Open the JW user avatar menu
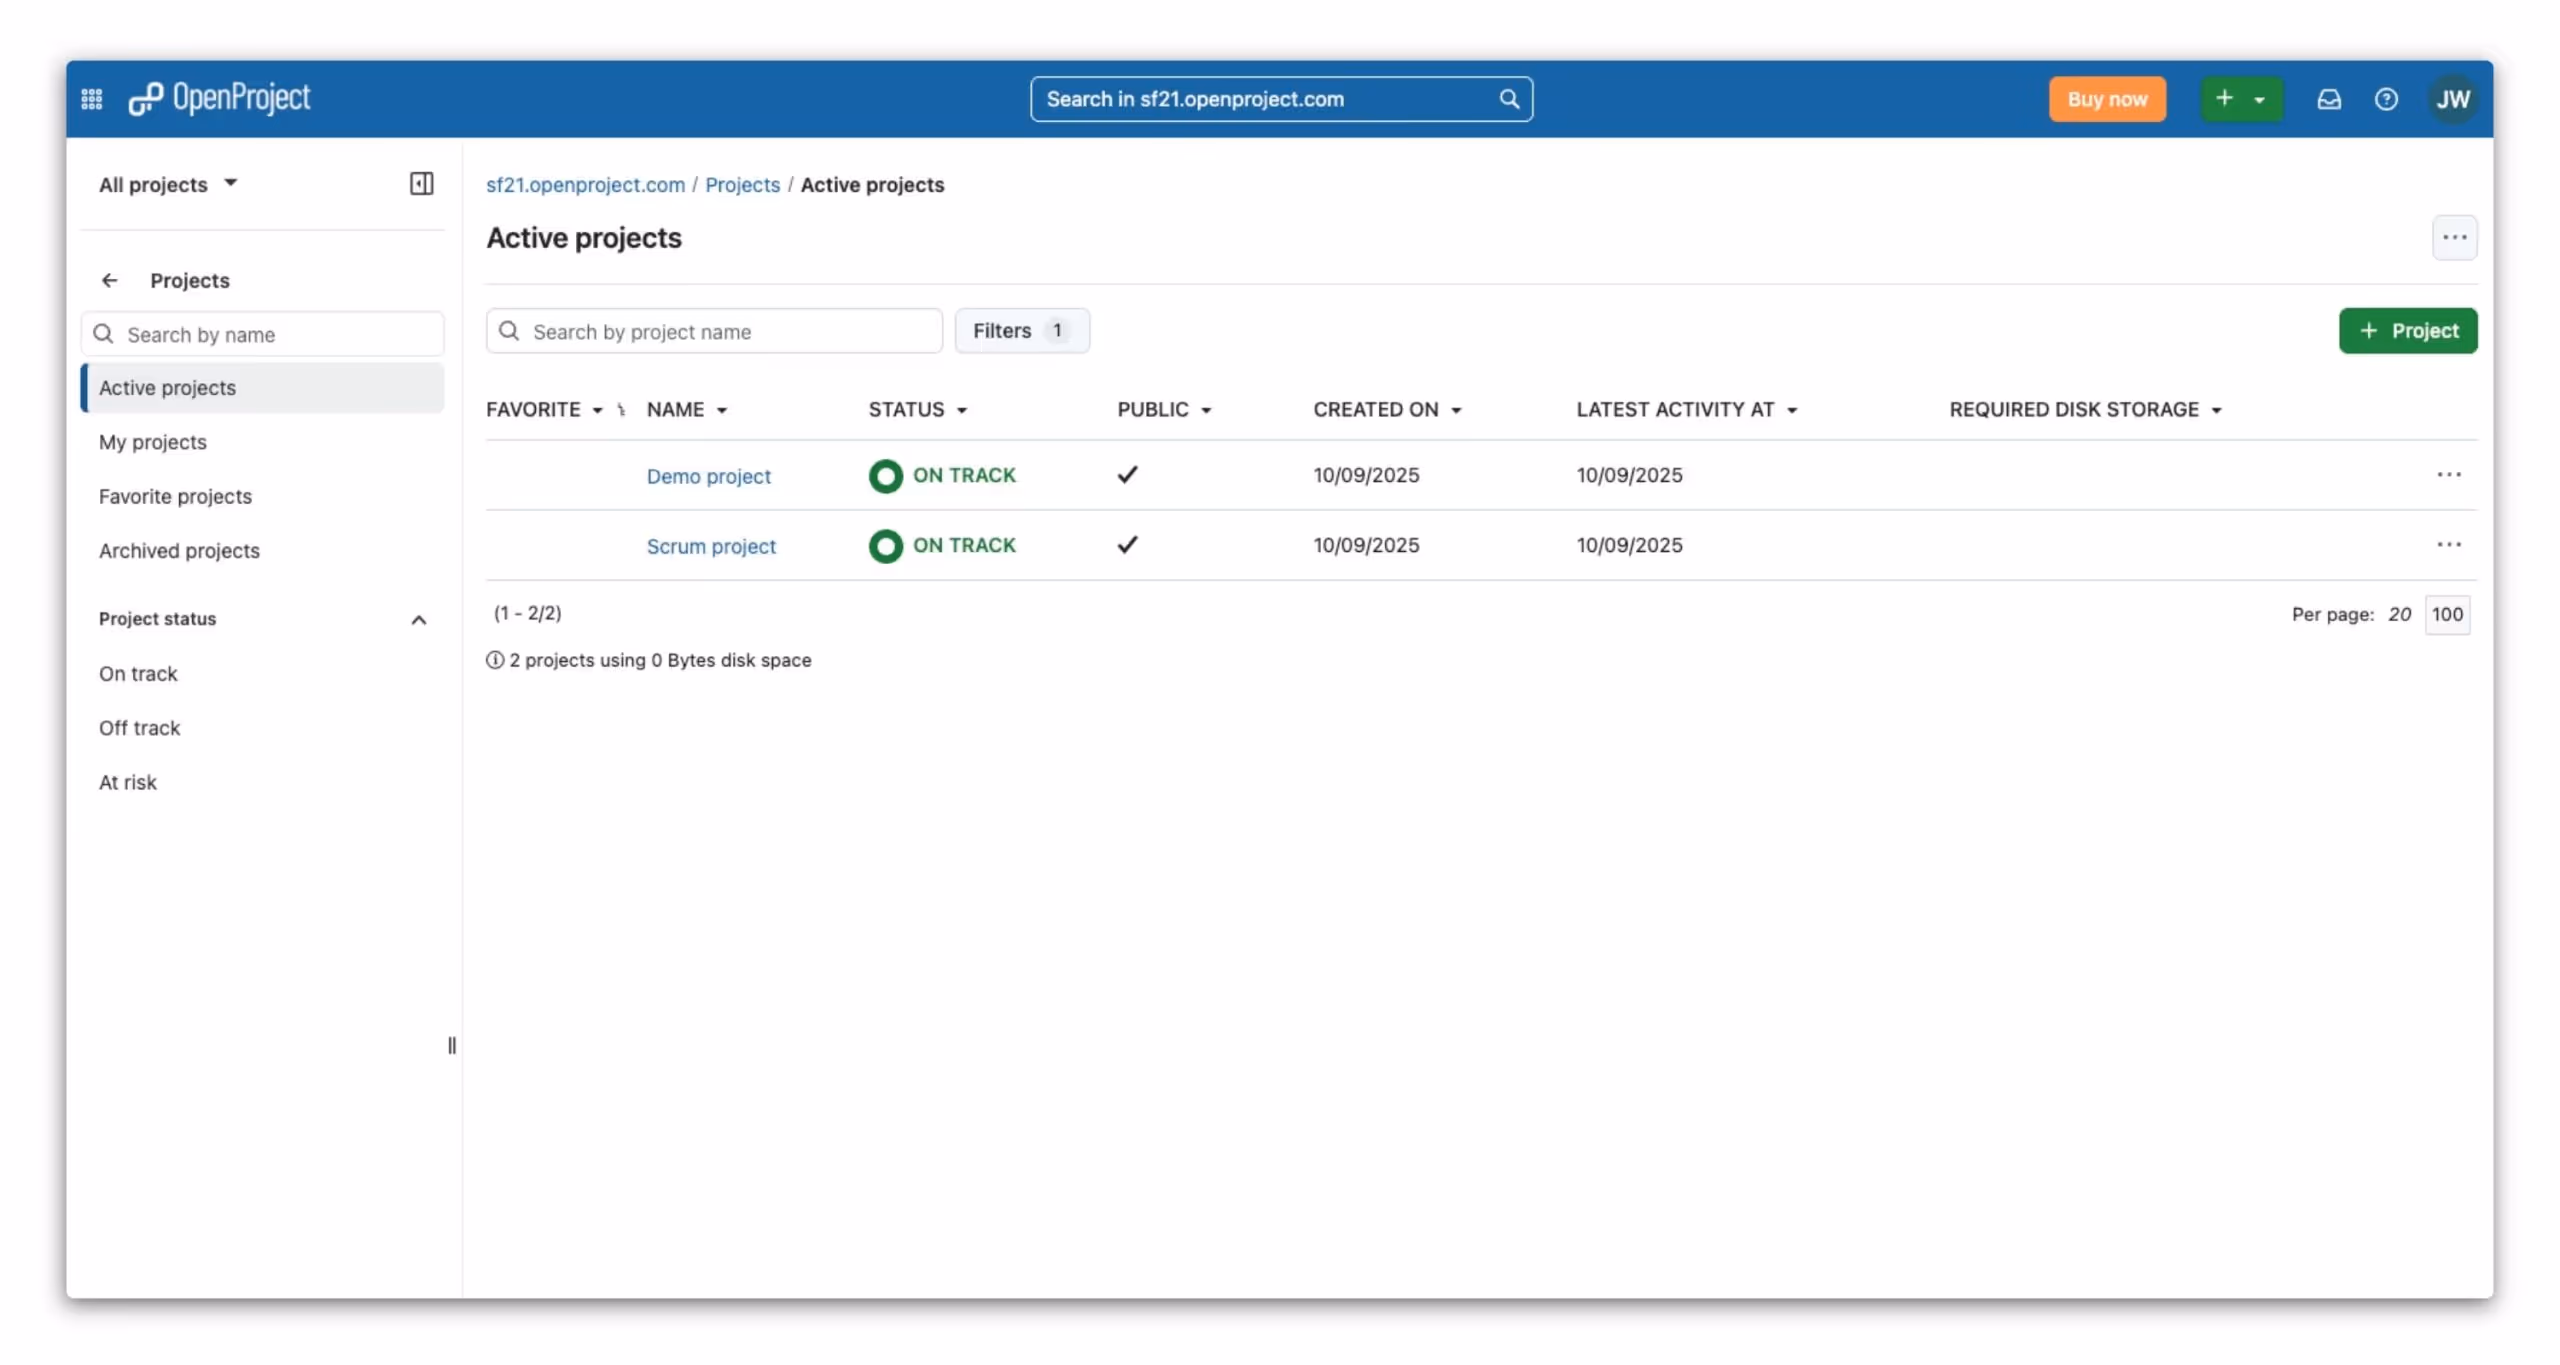The height and width of the screenshot is (1365, 2560). (2452, 99)
